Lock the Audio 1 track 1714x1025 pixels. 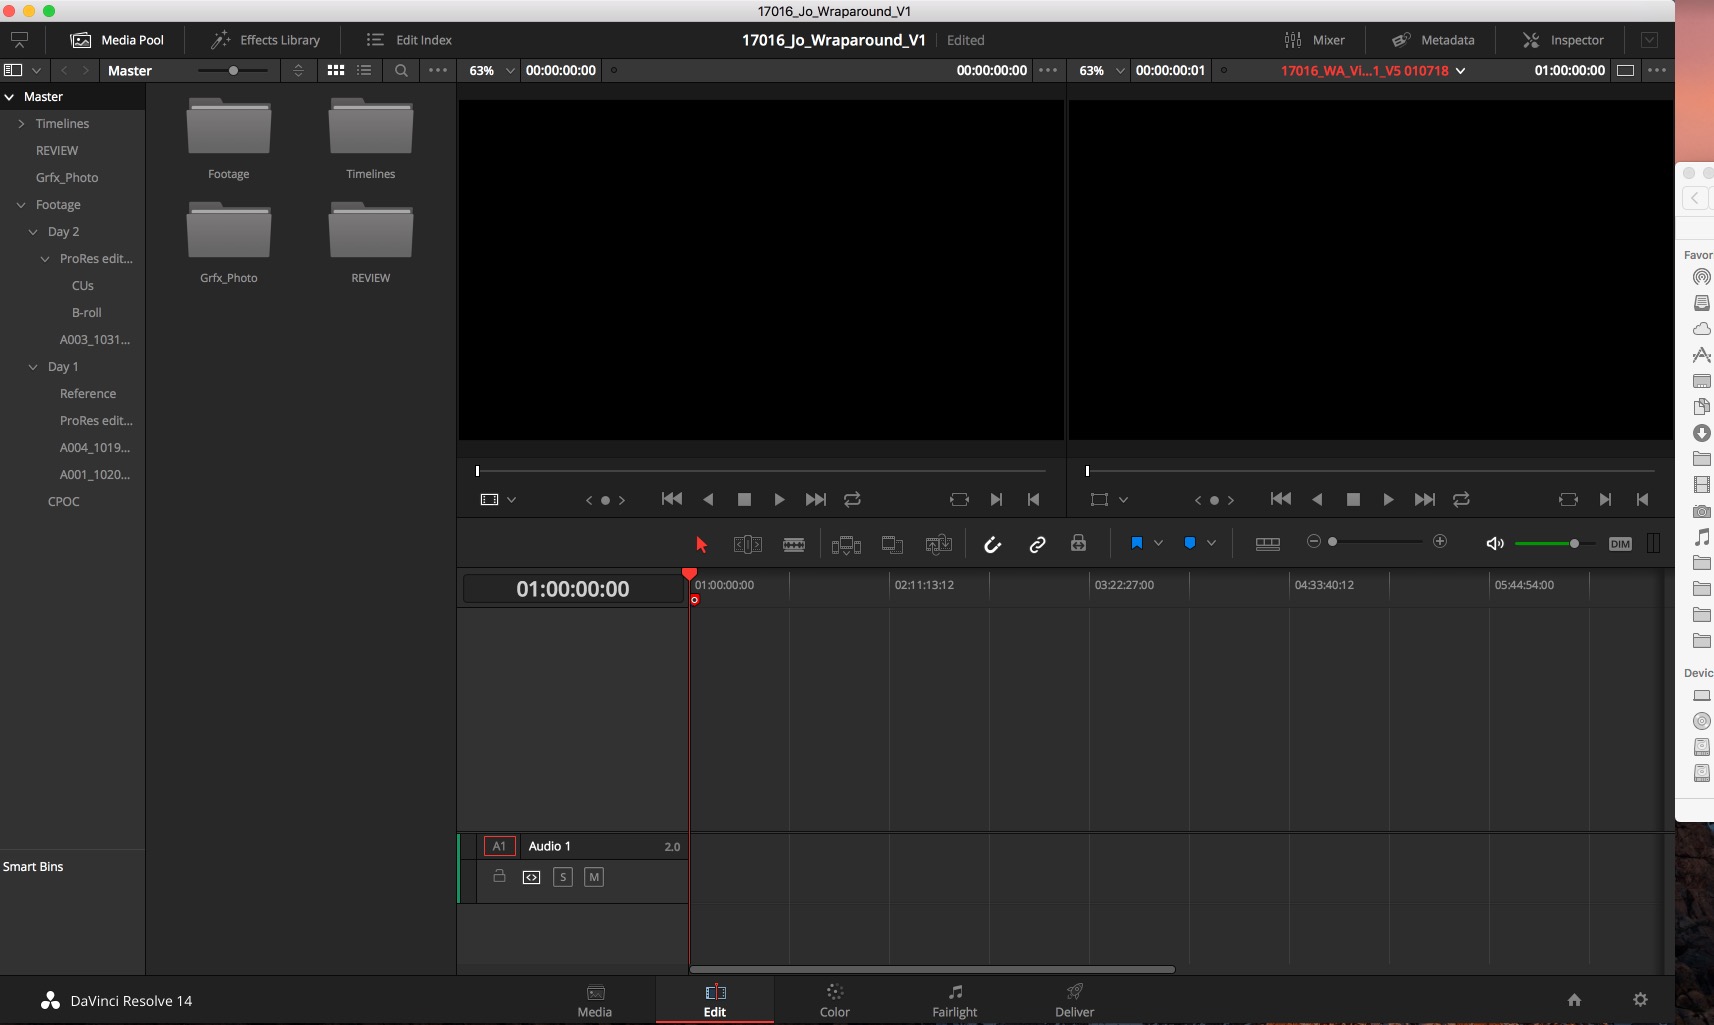click(499, 876)
